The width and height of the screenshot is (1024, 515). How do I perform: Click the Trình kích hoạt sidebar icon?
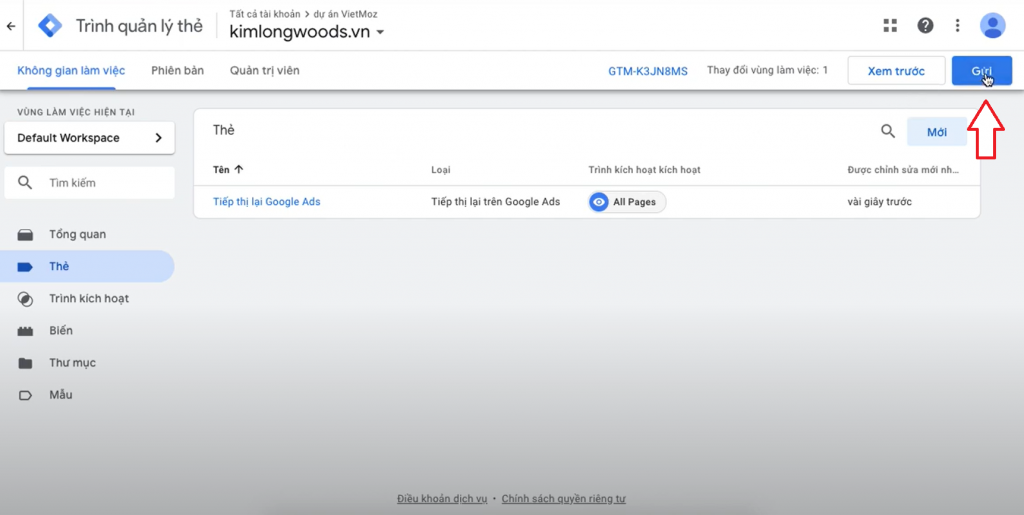[25, 299]
